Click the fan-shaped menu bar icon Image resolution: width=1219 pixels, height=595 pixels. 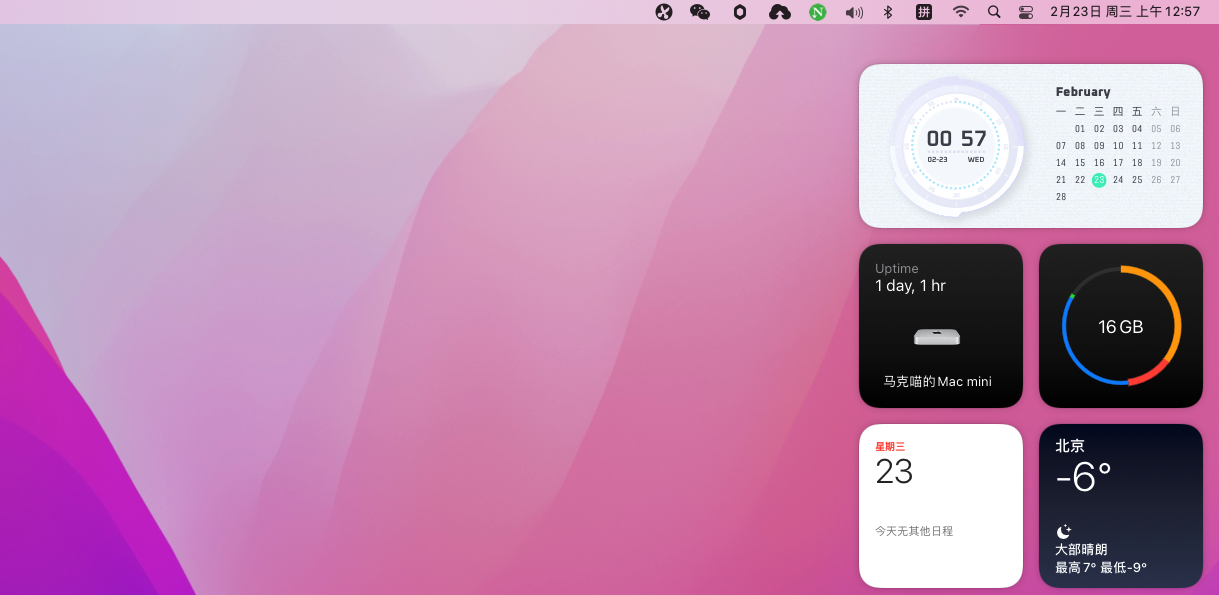tap(664, 12)
